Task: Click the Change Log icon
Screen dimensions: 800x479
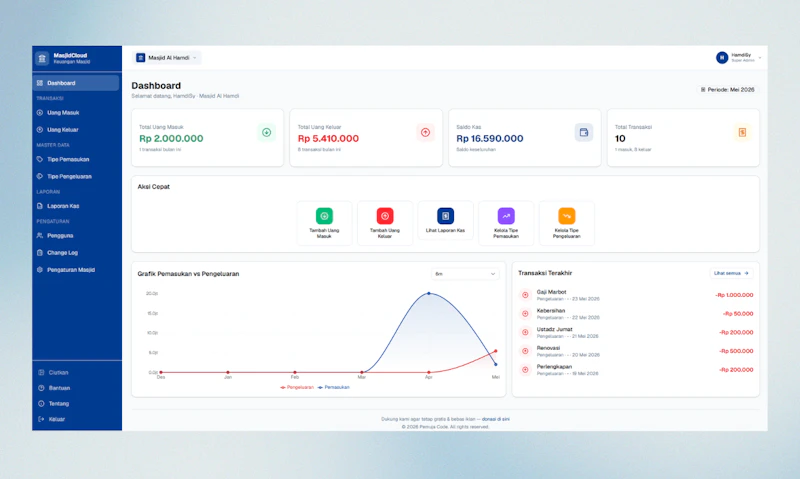Action: coord(40,253)
